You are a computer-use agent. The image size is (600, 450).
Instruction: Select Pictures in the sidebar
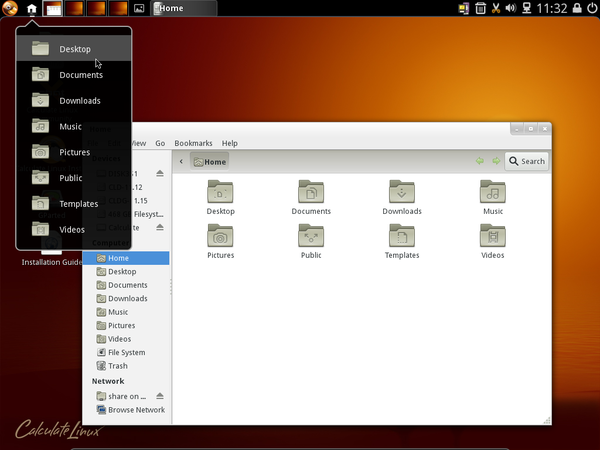126,325
